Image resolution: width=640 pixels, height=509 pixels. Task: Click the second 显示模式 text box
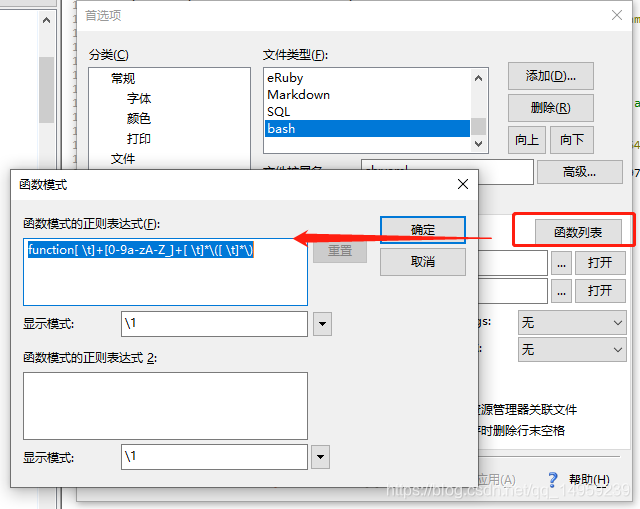[214, 457]
